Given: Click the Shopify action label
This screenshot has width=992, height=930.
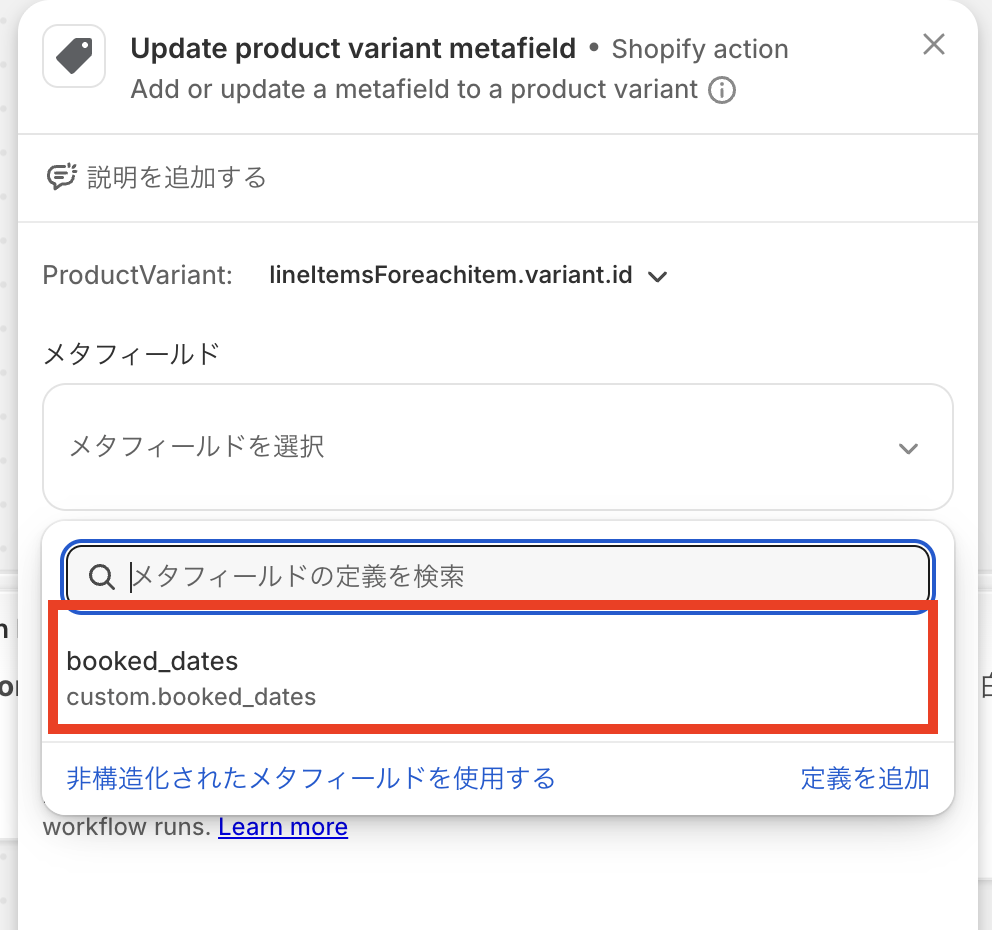Looking at the screenshot, I should click(700, 49).
